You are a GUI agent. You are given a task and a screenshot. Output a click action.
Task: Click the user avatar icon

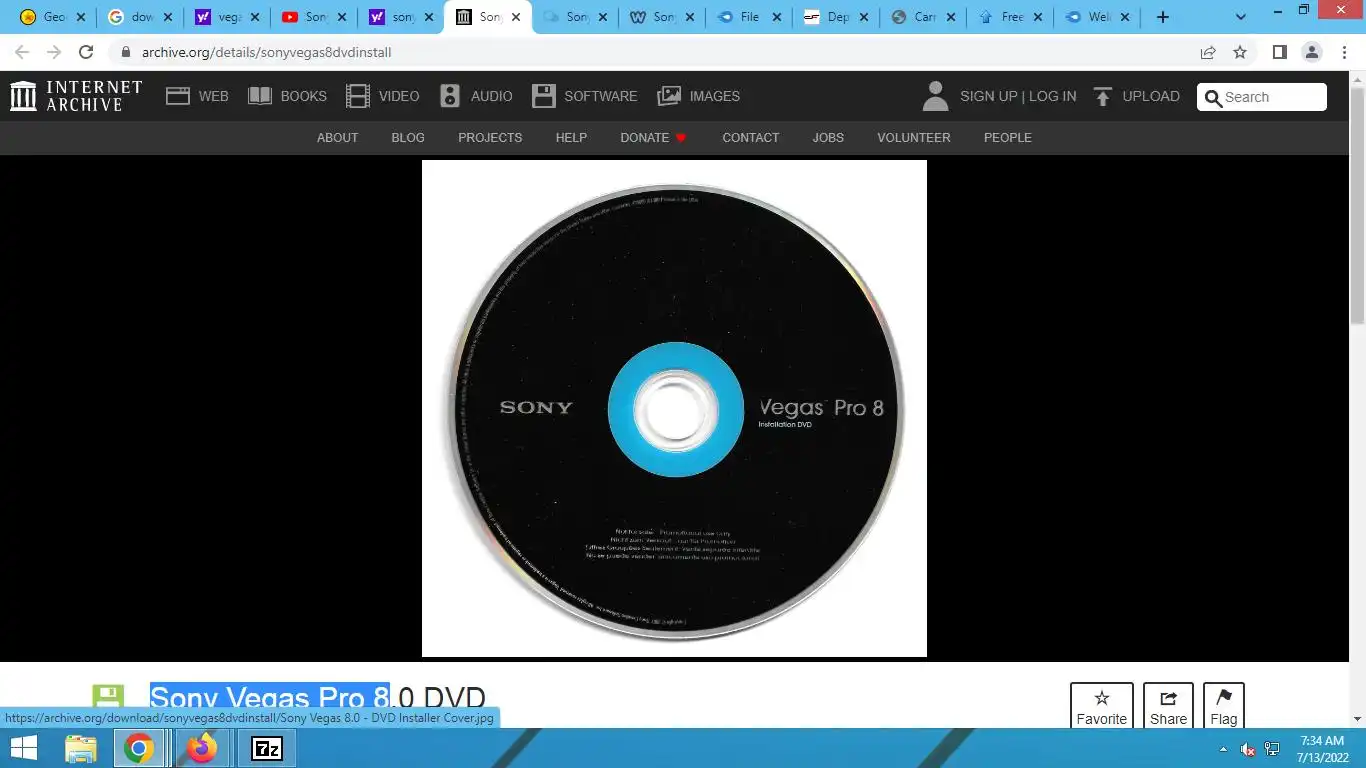(x=935, y=96)
